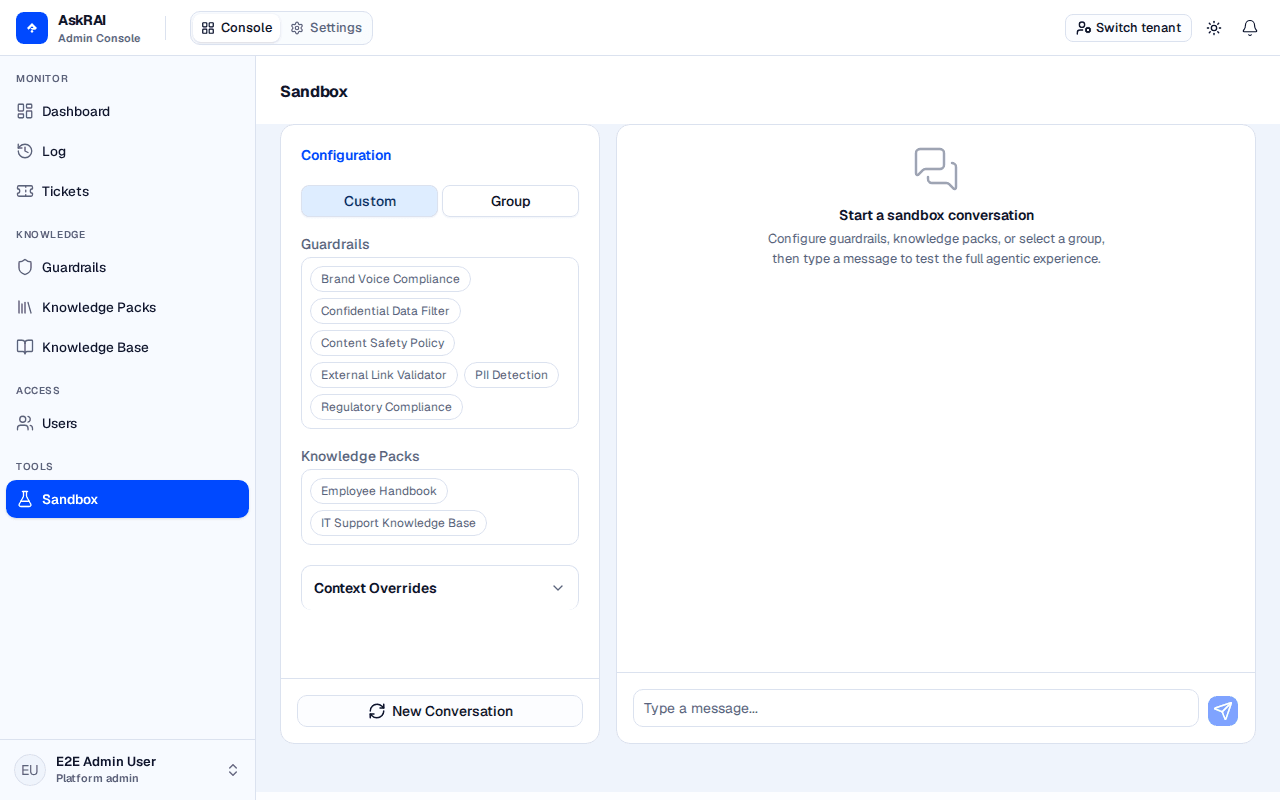Screen dimensions: 1280x800
Task: Switch to the Console tab
Action: point(236,28)
